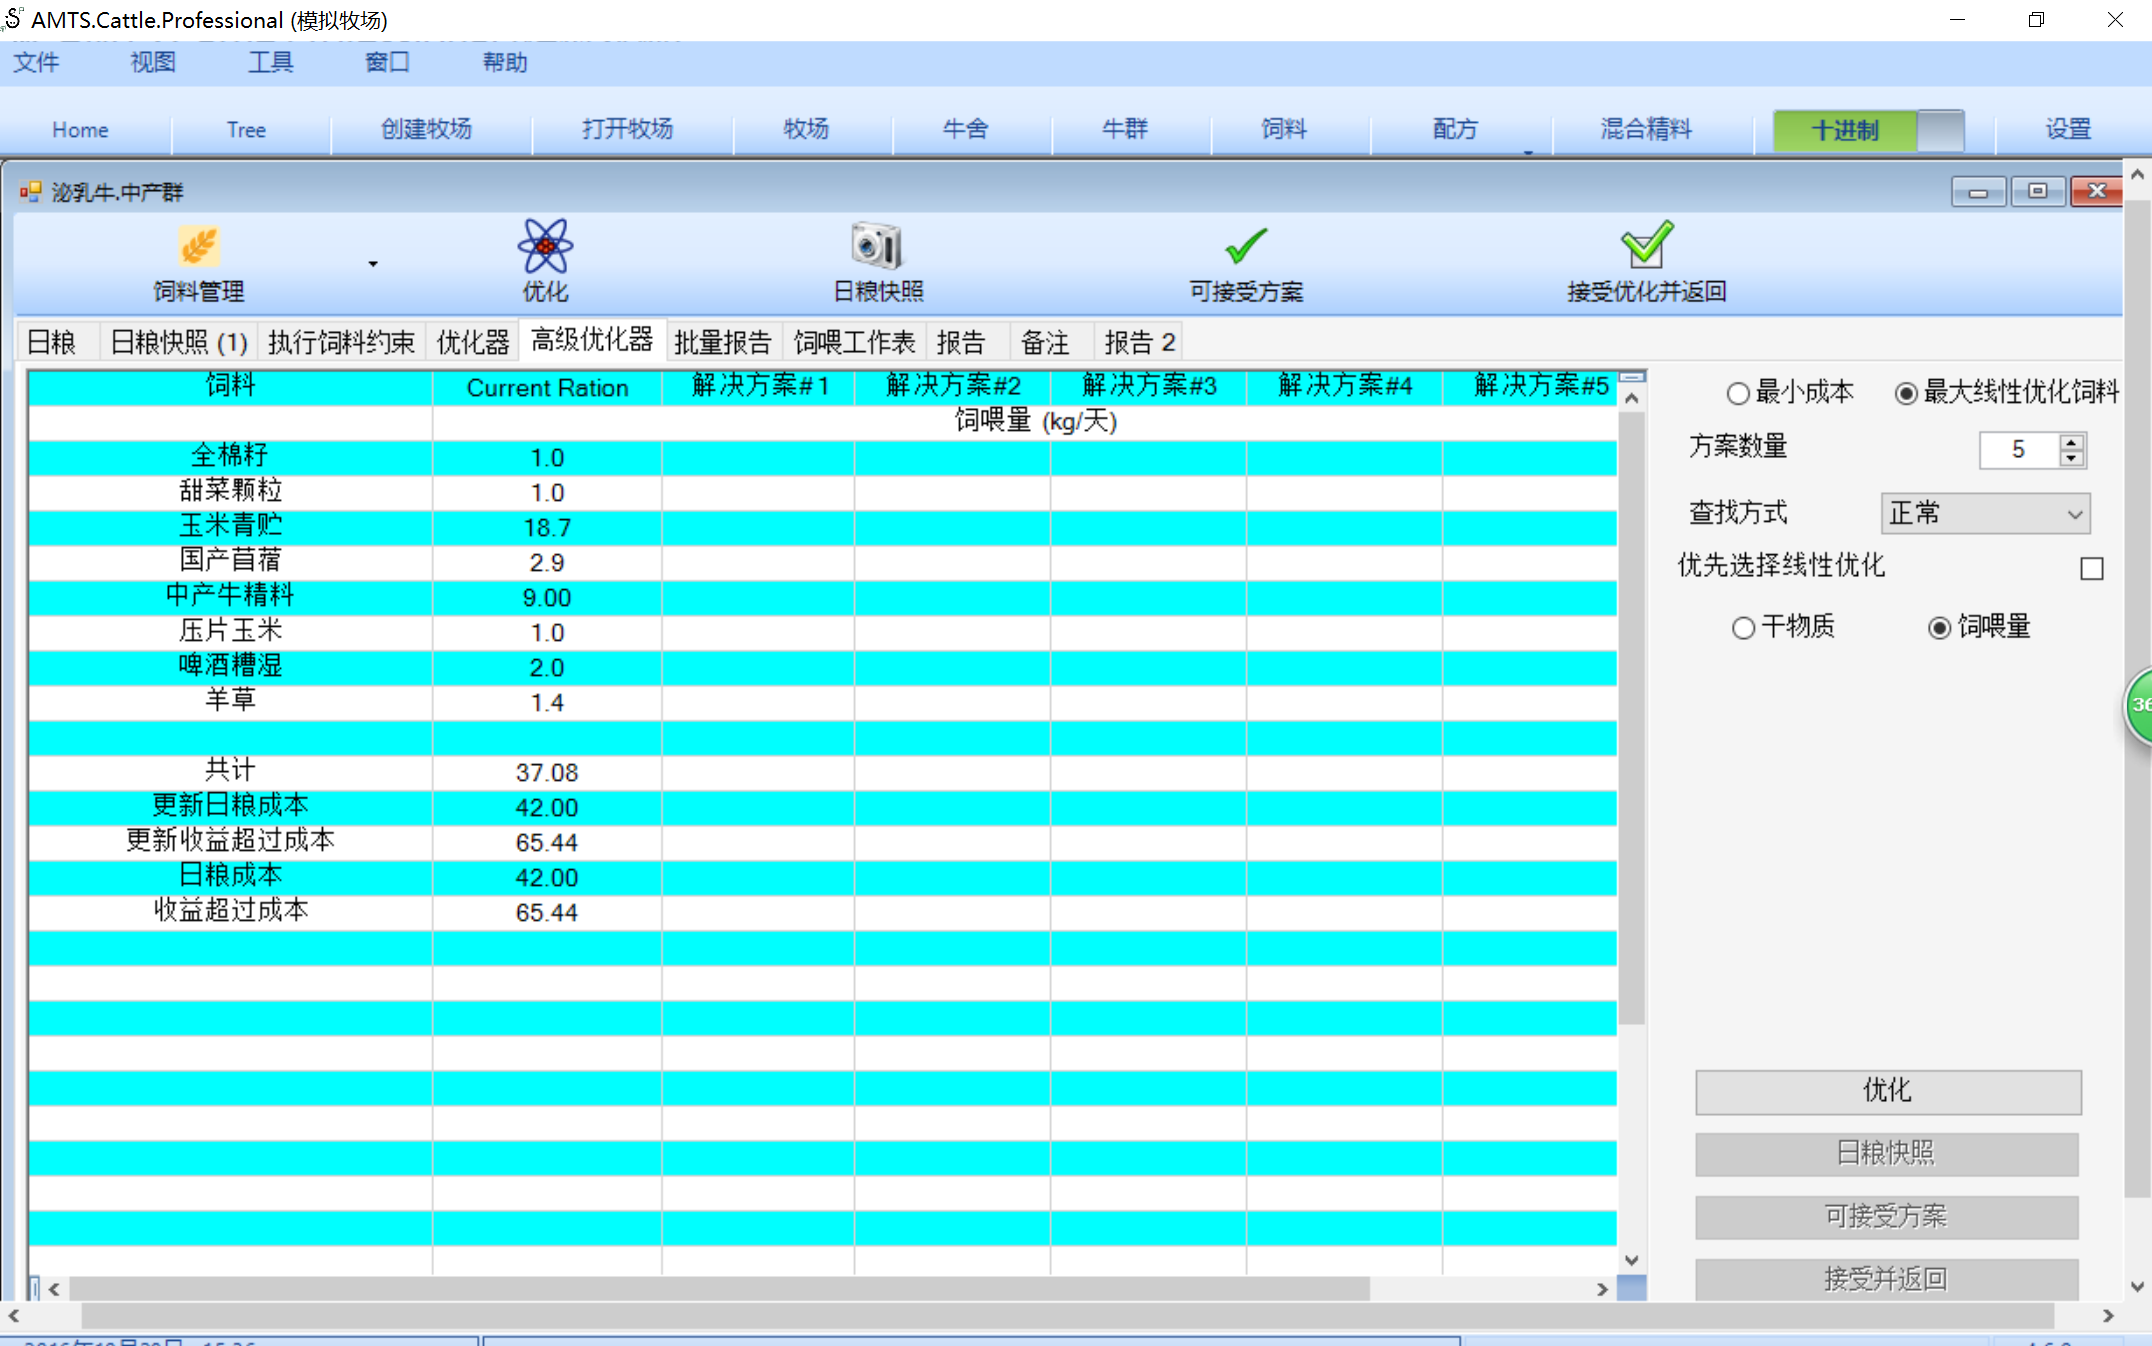Increase 方案数量 with the up arrow

pos(2072,441)
